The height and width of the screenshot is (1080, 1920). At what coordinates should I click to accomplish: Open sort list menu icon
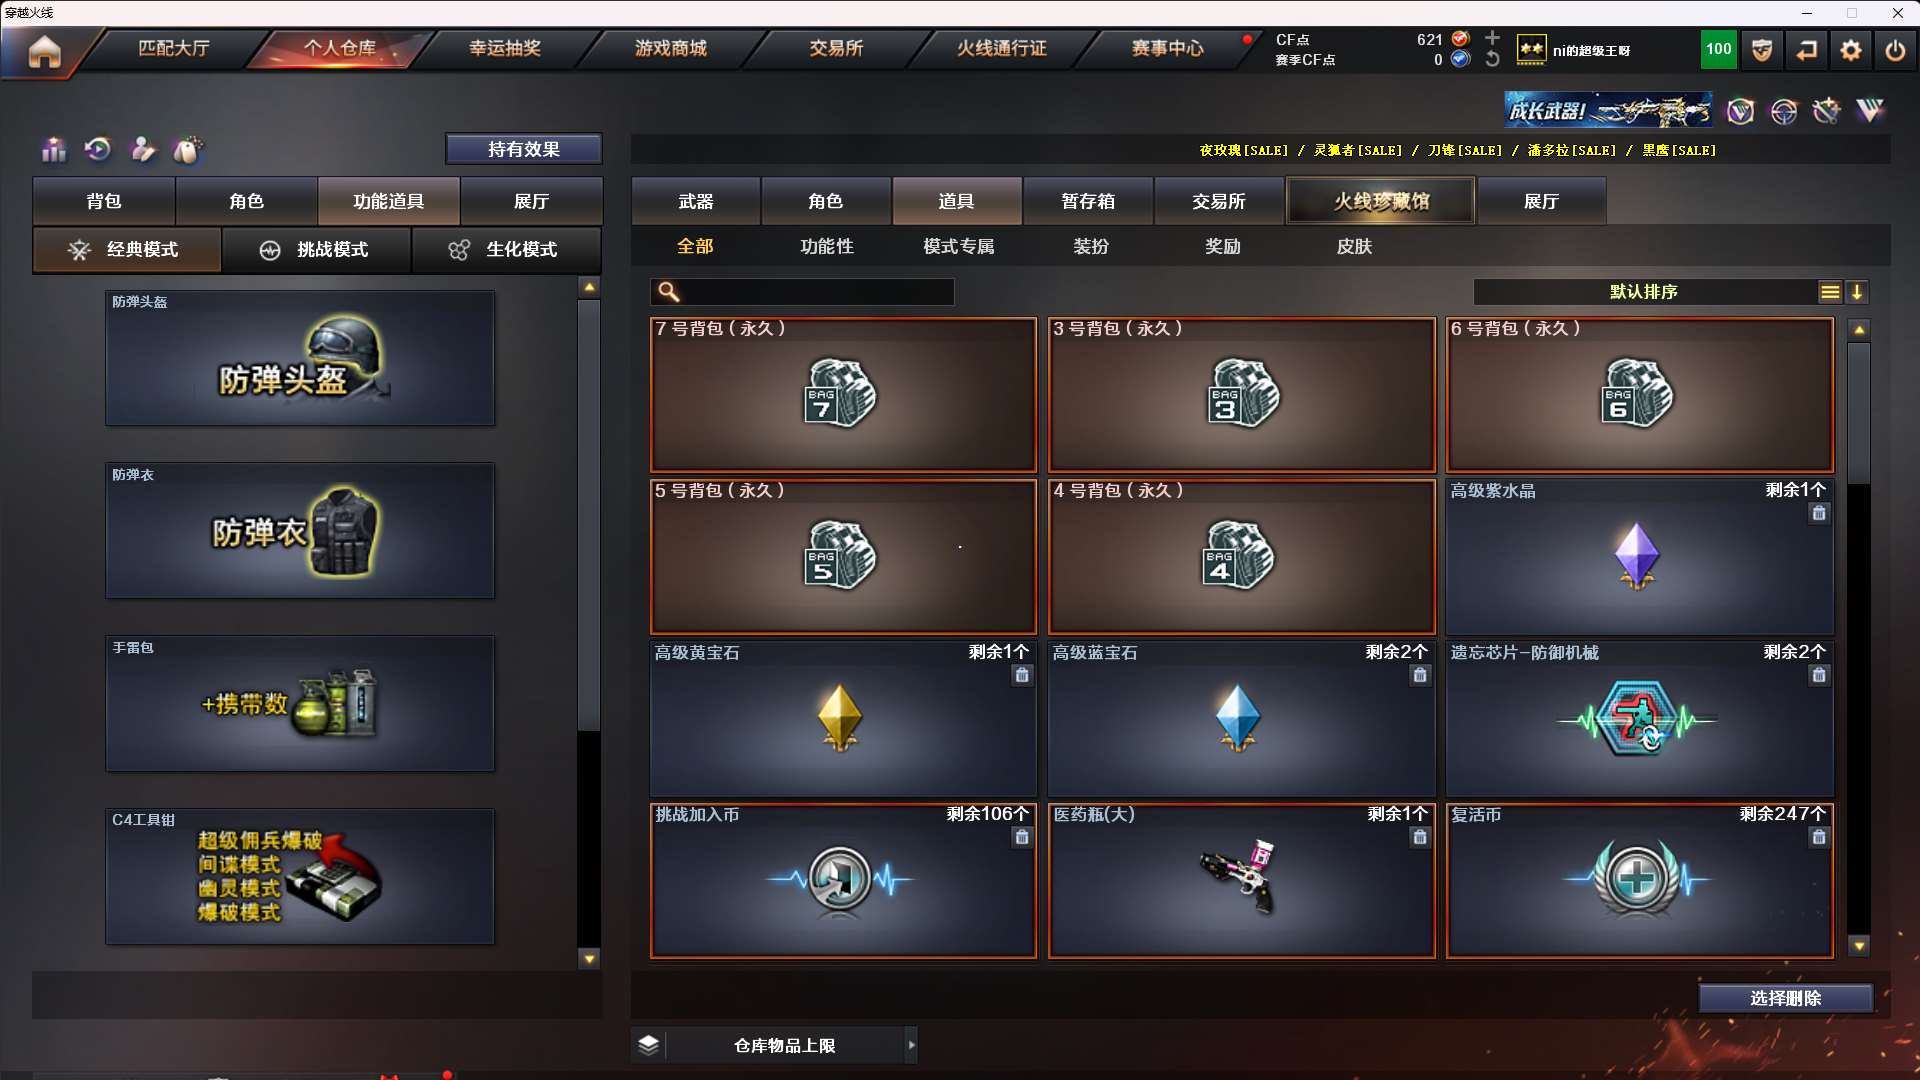pos(1830,291)
